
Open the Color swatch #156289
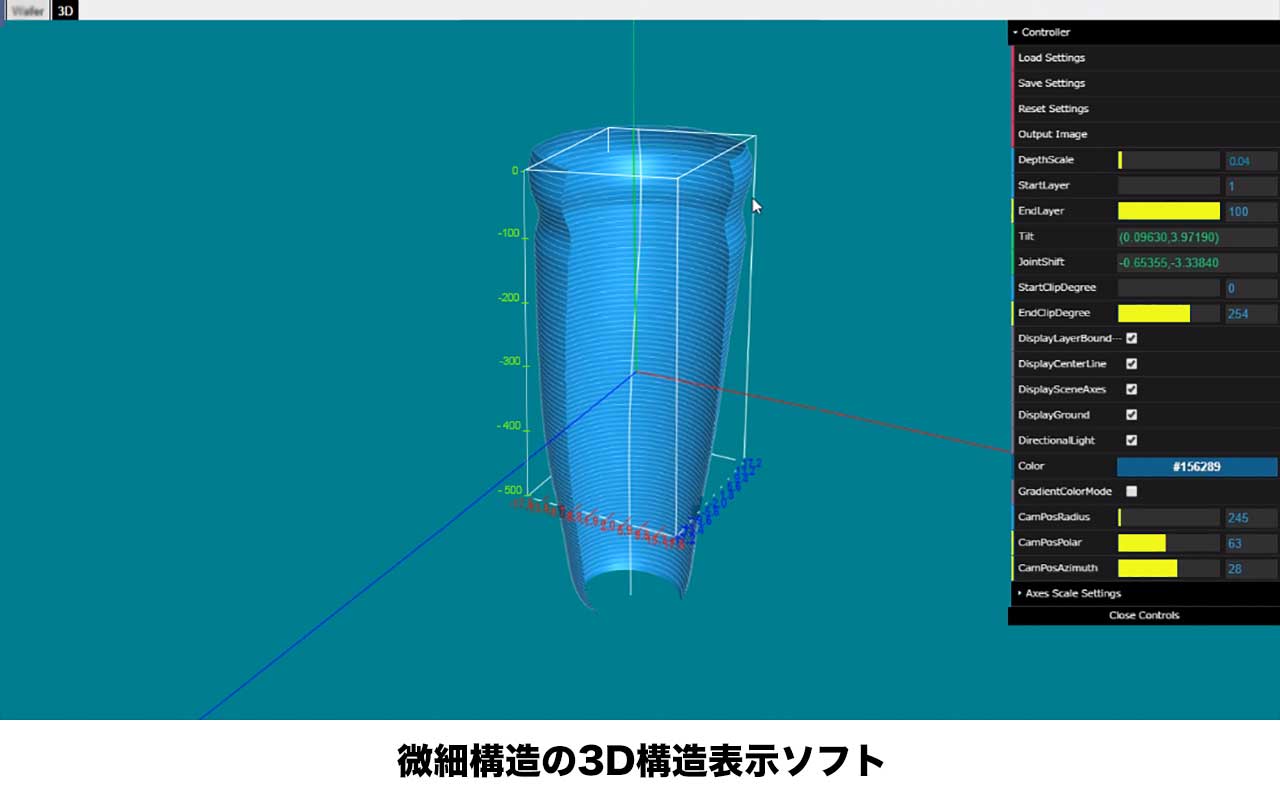[1196, 467]
